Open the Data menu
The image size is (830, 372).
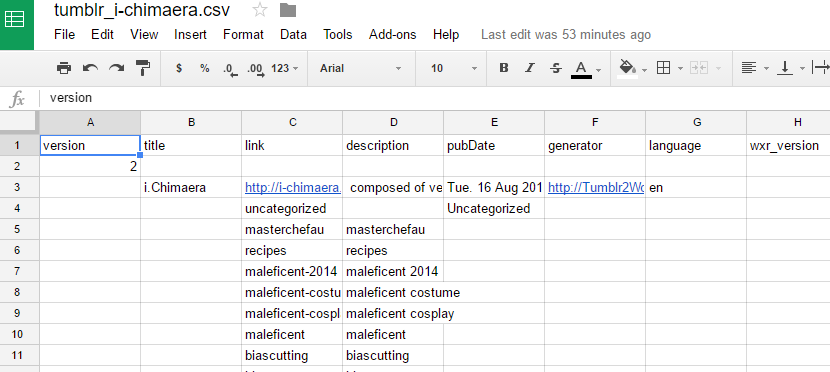[x=294, y=35]
